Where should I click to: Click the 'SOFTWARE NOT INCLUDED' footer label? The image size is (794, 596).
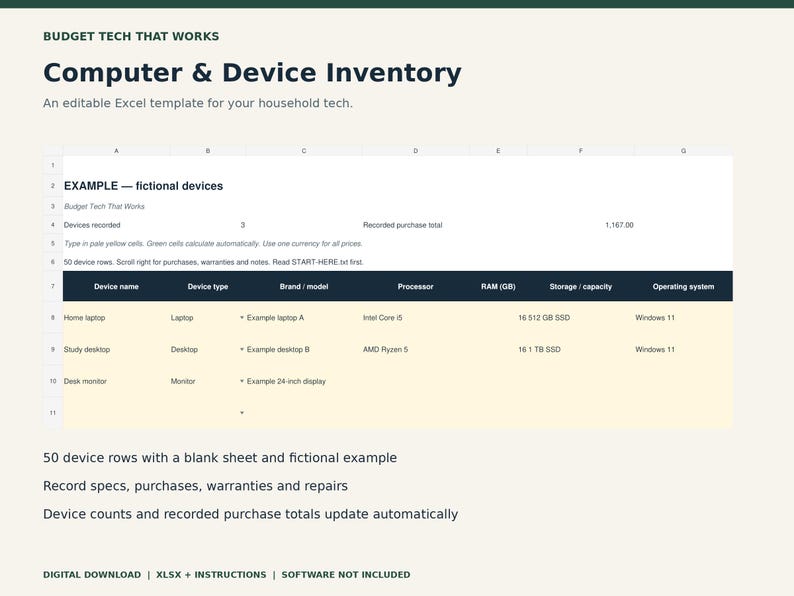(x=346, y=575)
